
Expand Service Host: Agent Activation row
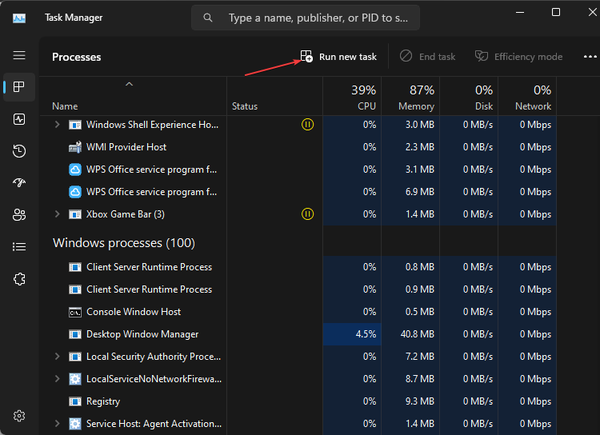point(57,423)
